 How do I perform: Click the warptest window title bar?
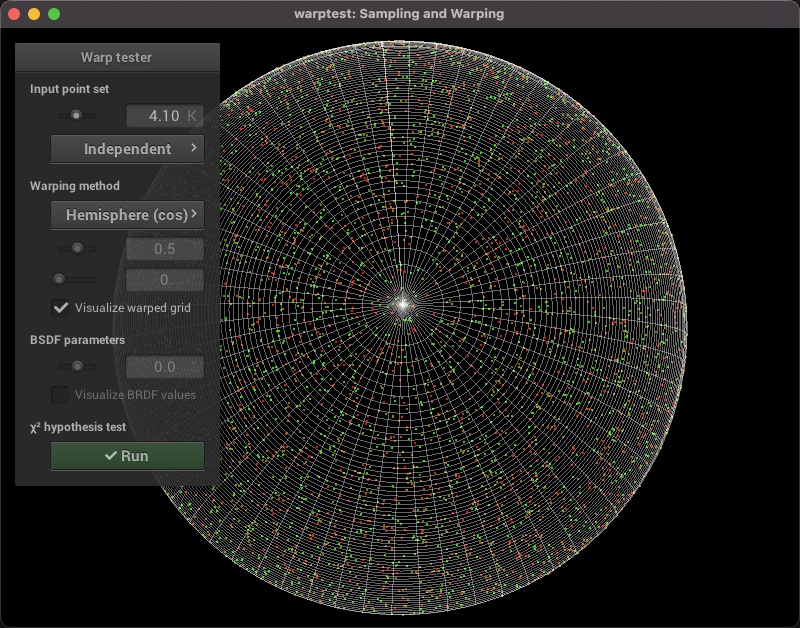tap(400, 14)
